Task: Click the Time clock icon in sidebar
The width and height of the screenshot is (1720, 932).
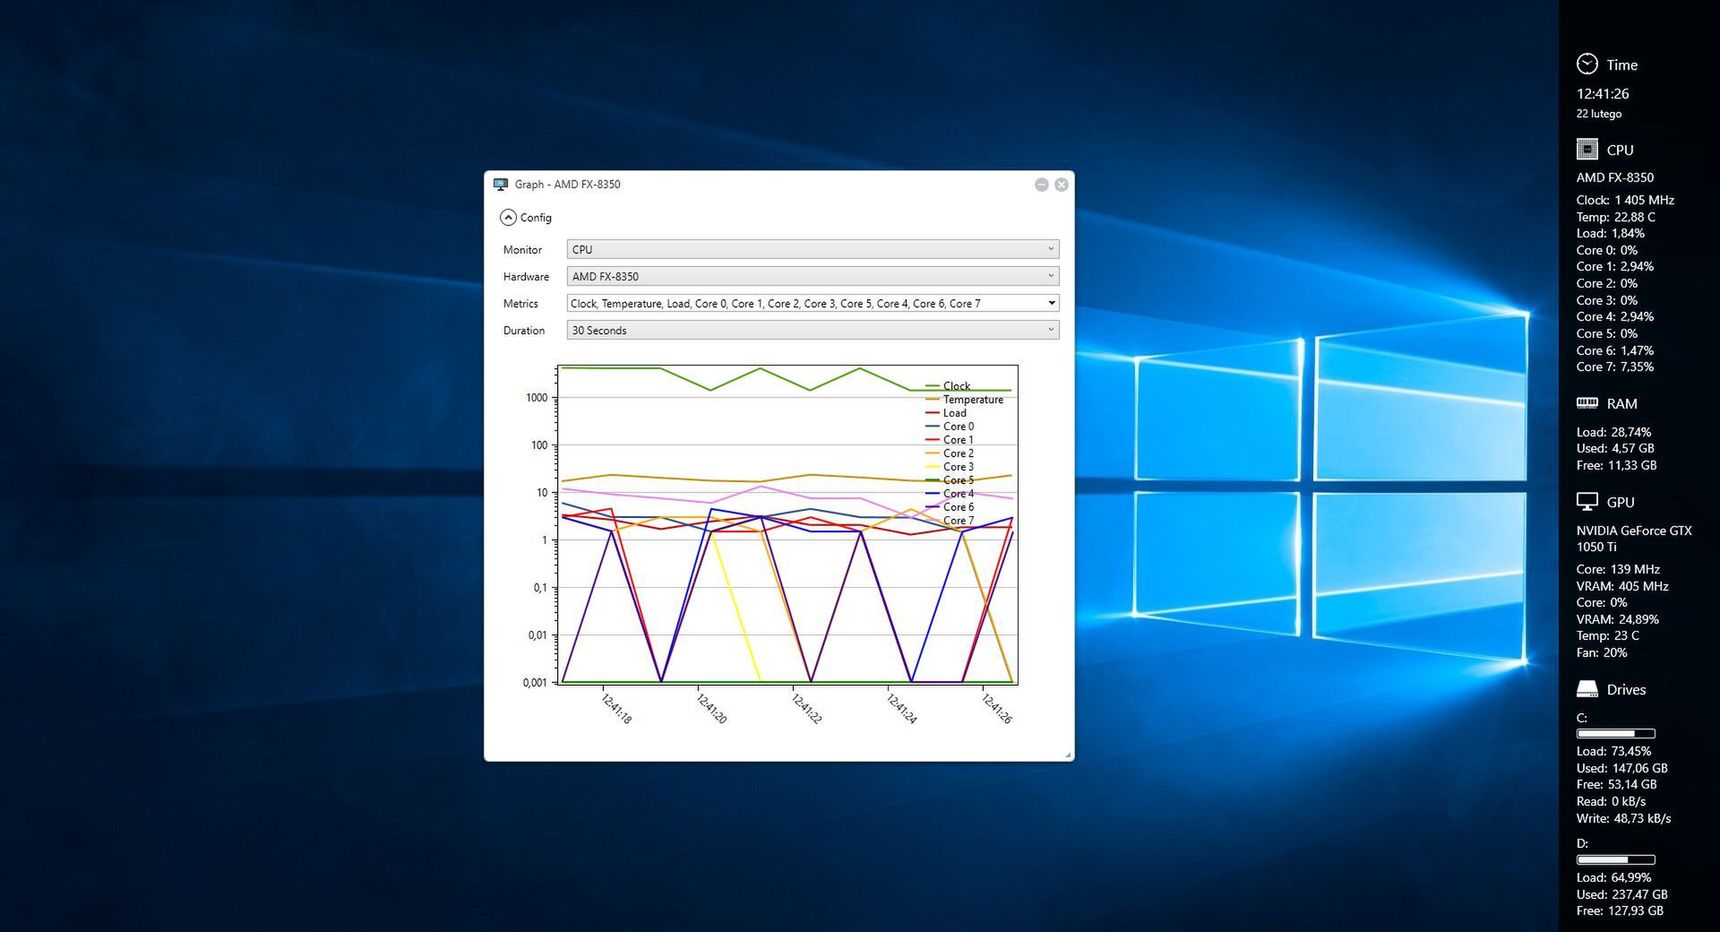Action: pos(1587,64)
